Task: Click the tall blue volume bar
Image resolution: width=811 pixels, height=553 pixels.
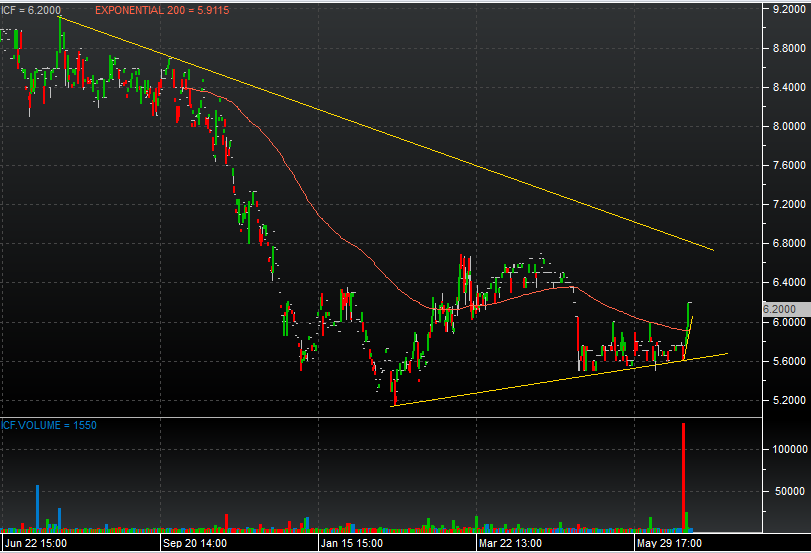Action: 38,507
